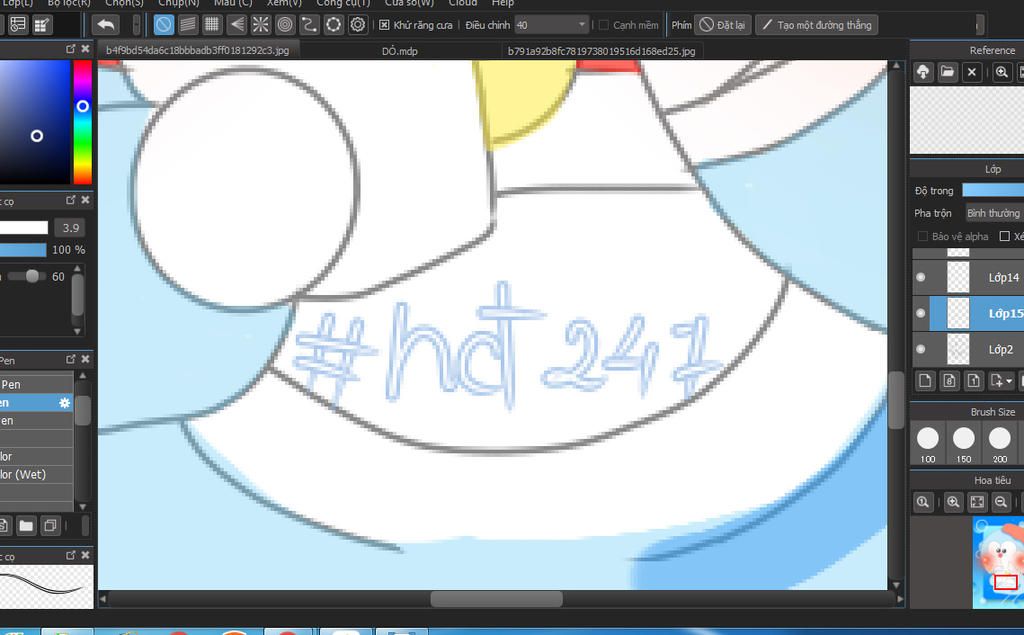Choose the 200 brush size preset
The height and width of the screenshot is (635, 1024).
click(1000, 444)
